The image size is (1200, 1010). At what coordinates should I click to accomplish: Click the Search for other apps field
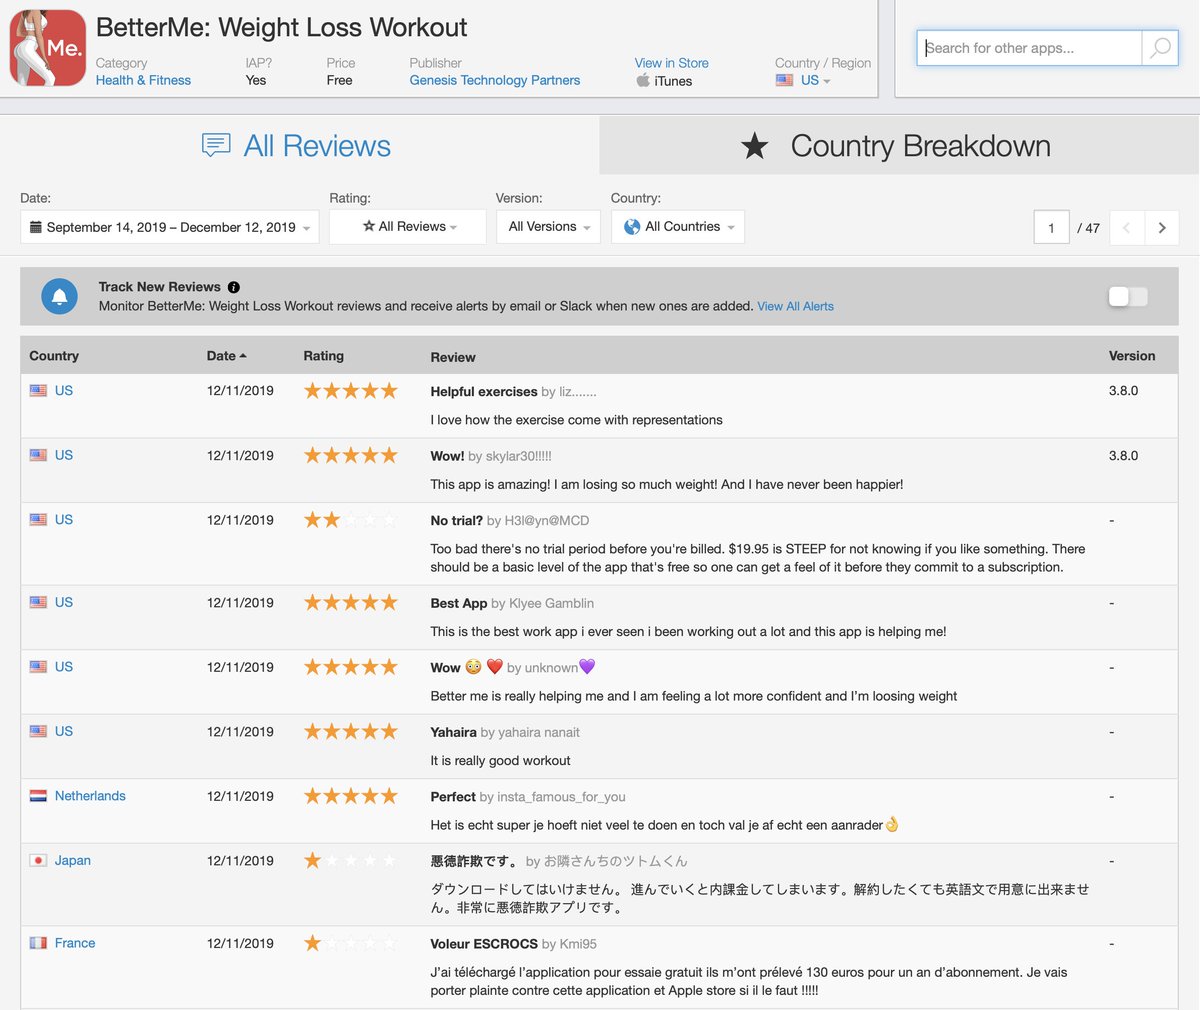[x=1029, y=48]
